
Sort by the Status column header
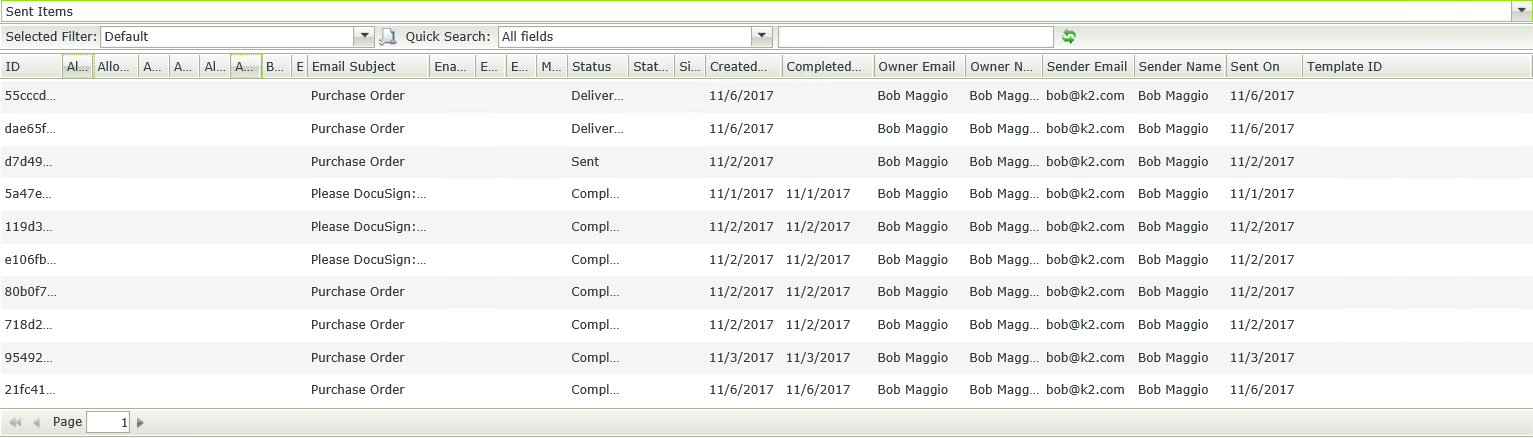(591, 67)
